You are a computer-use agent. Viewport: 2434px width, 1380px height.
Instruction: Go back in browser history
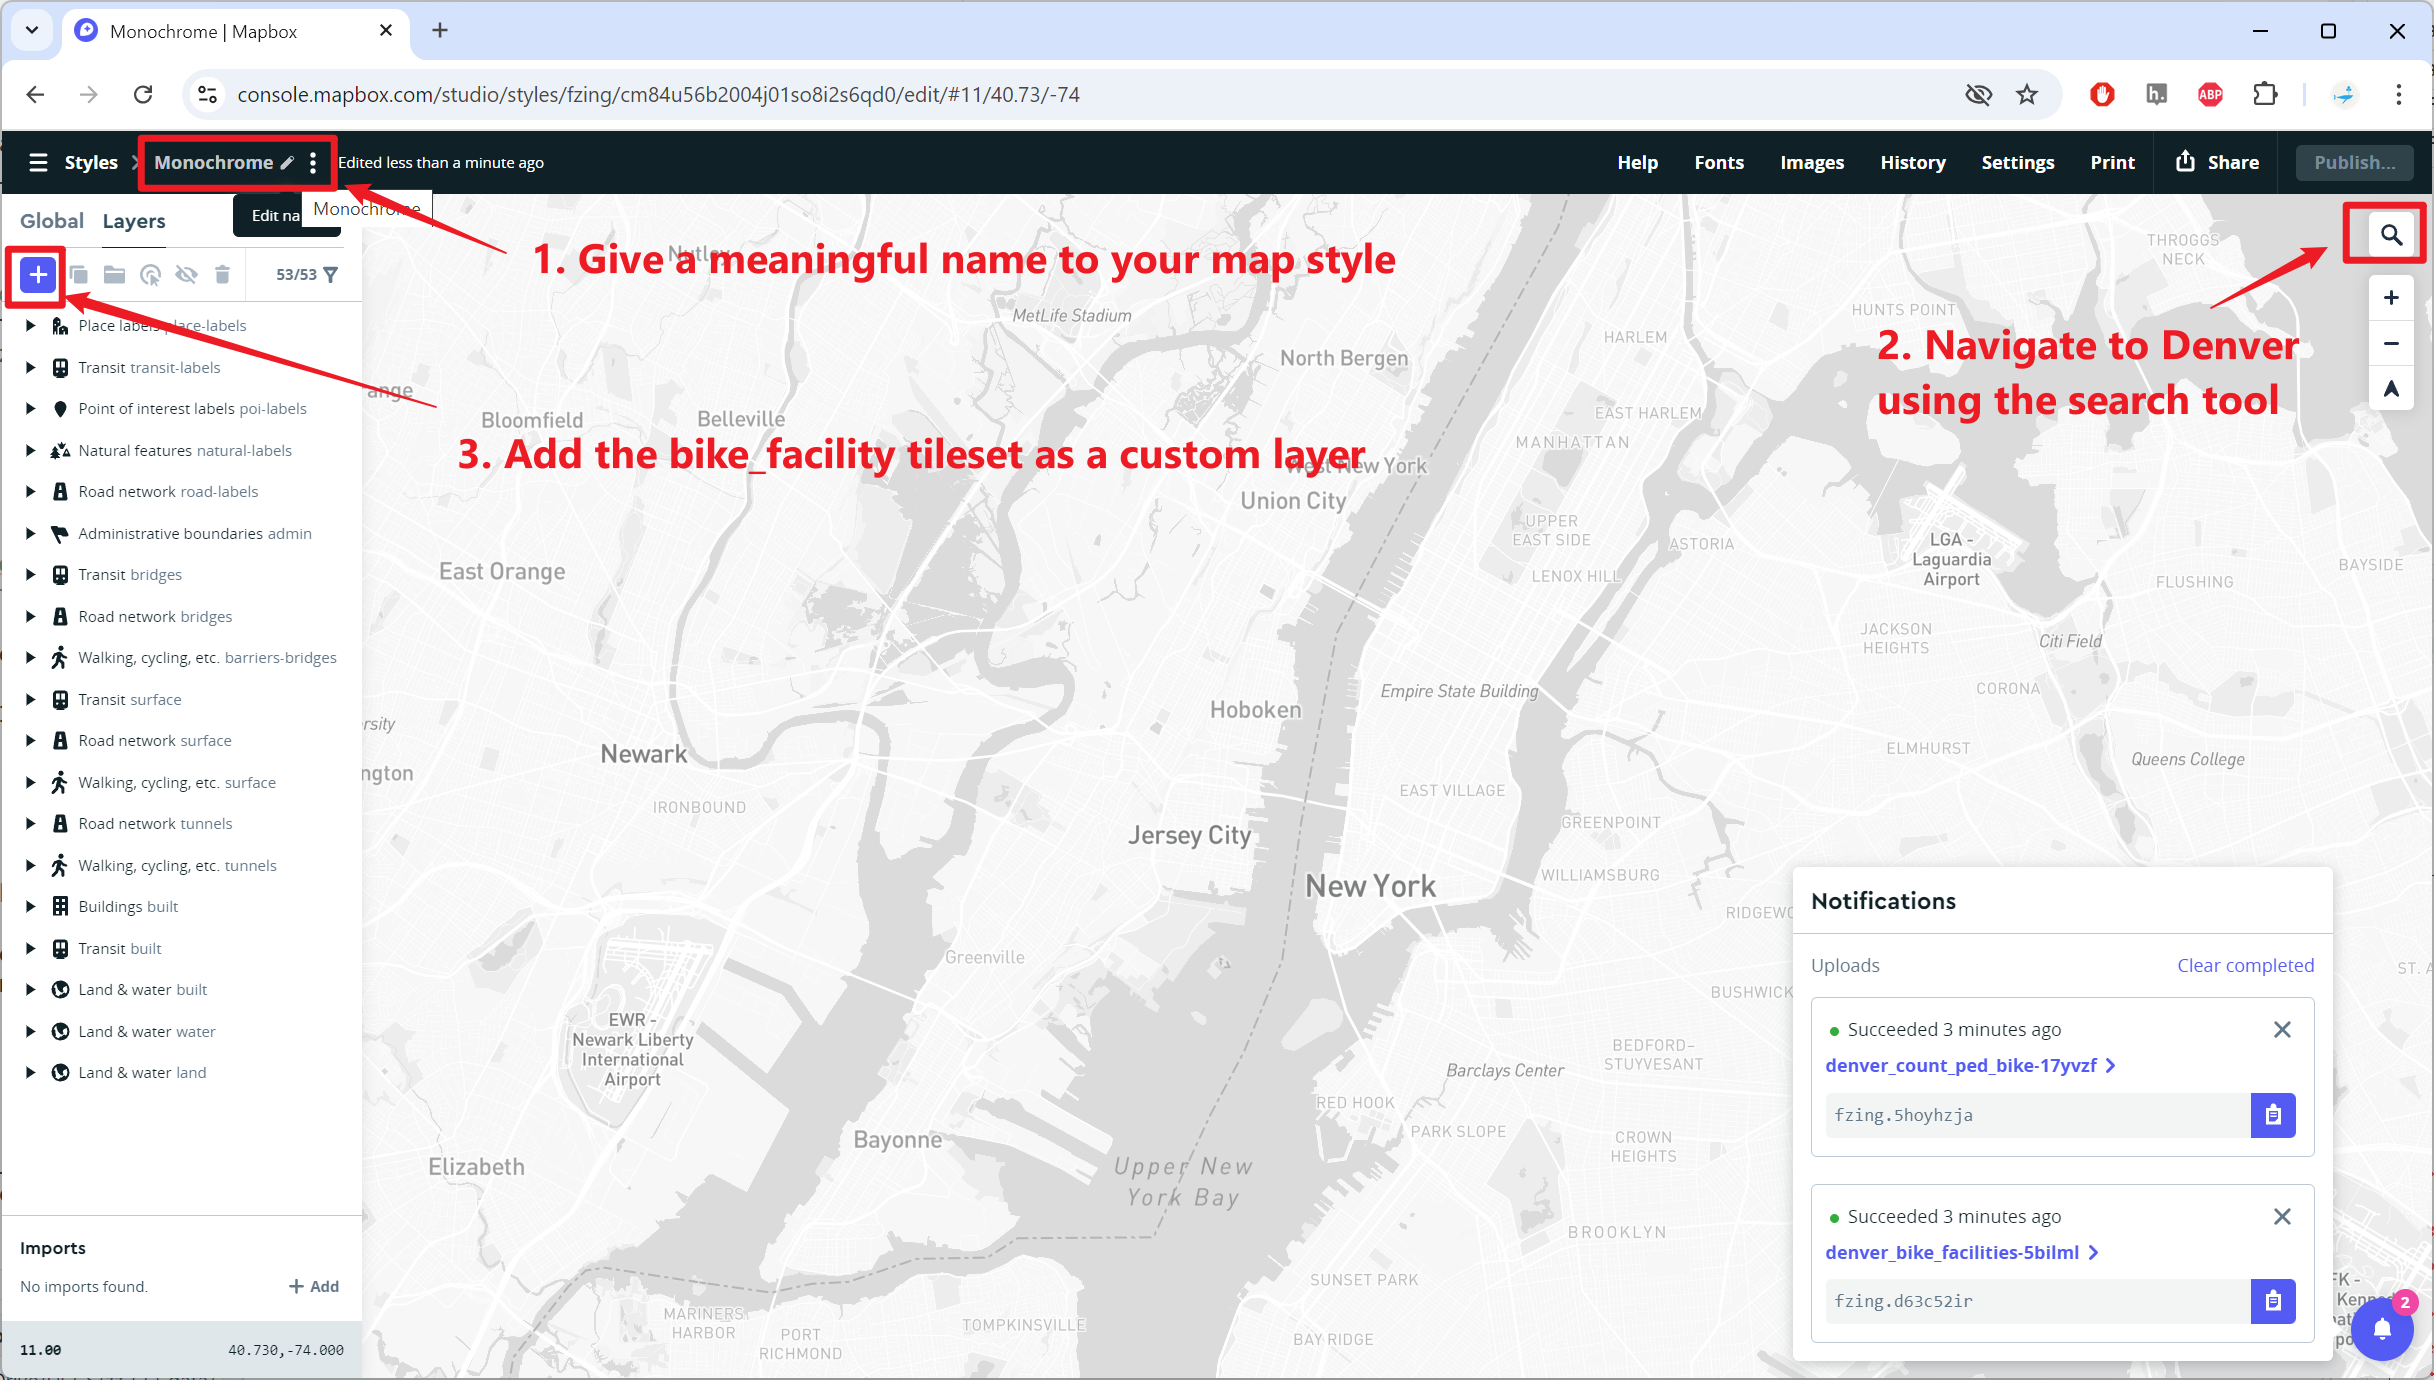[35, 94]
